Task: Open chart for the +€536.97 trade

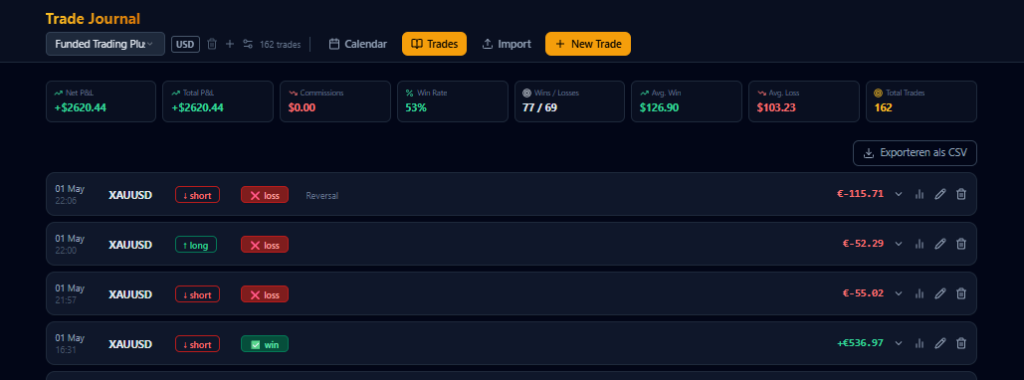Action: tap(920, 343)
